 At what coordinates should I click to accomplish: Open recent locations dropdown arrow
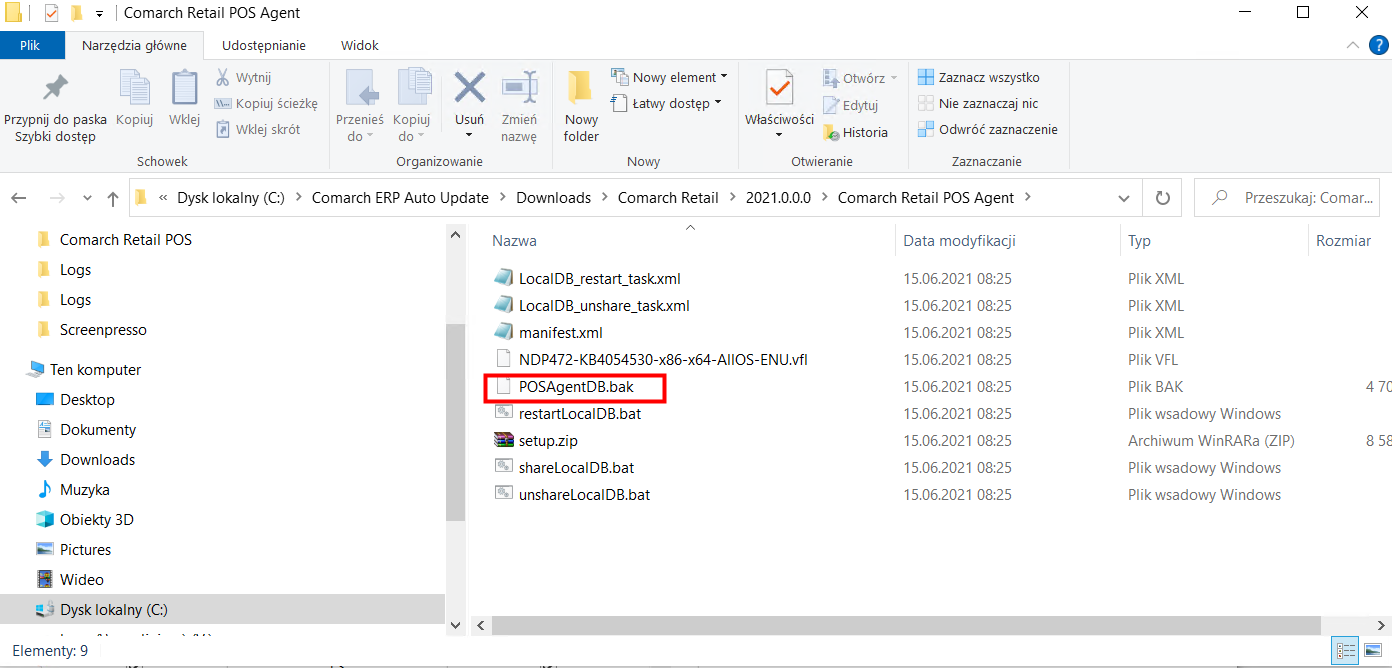[87, 198]
